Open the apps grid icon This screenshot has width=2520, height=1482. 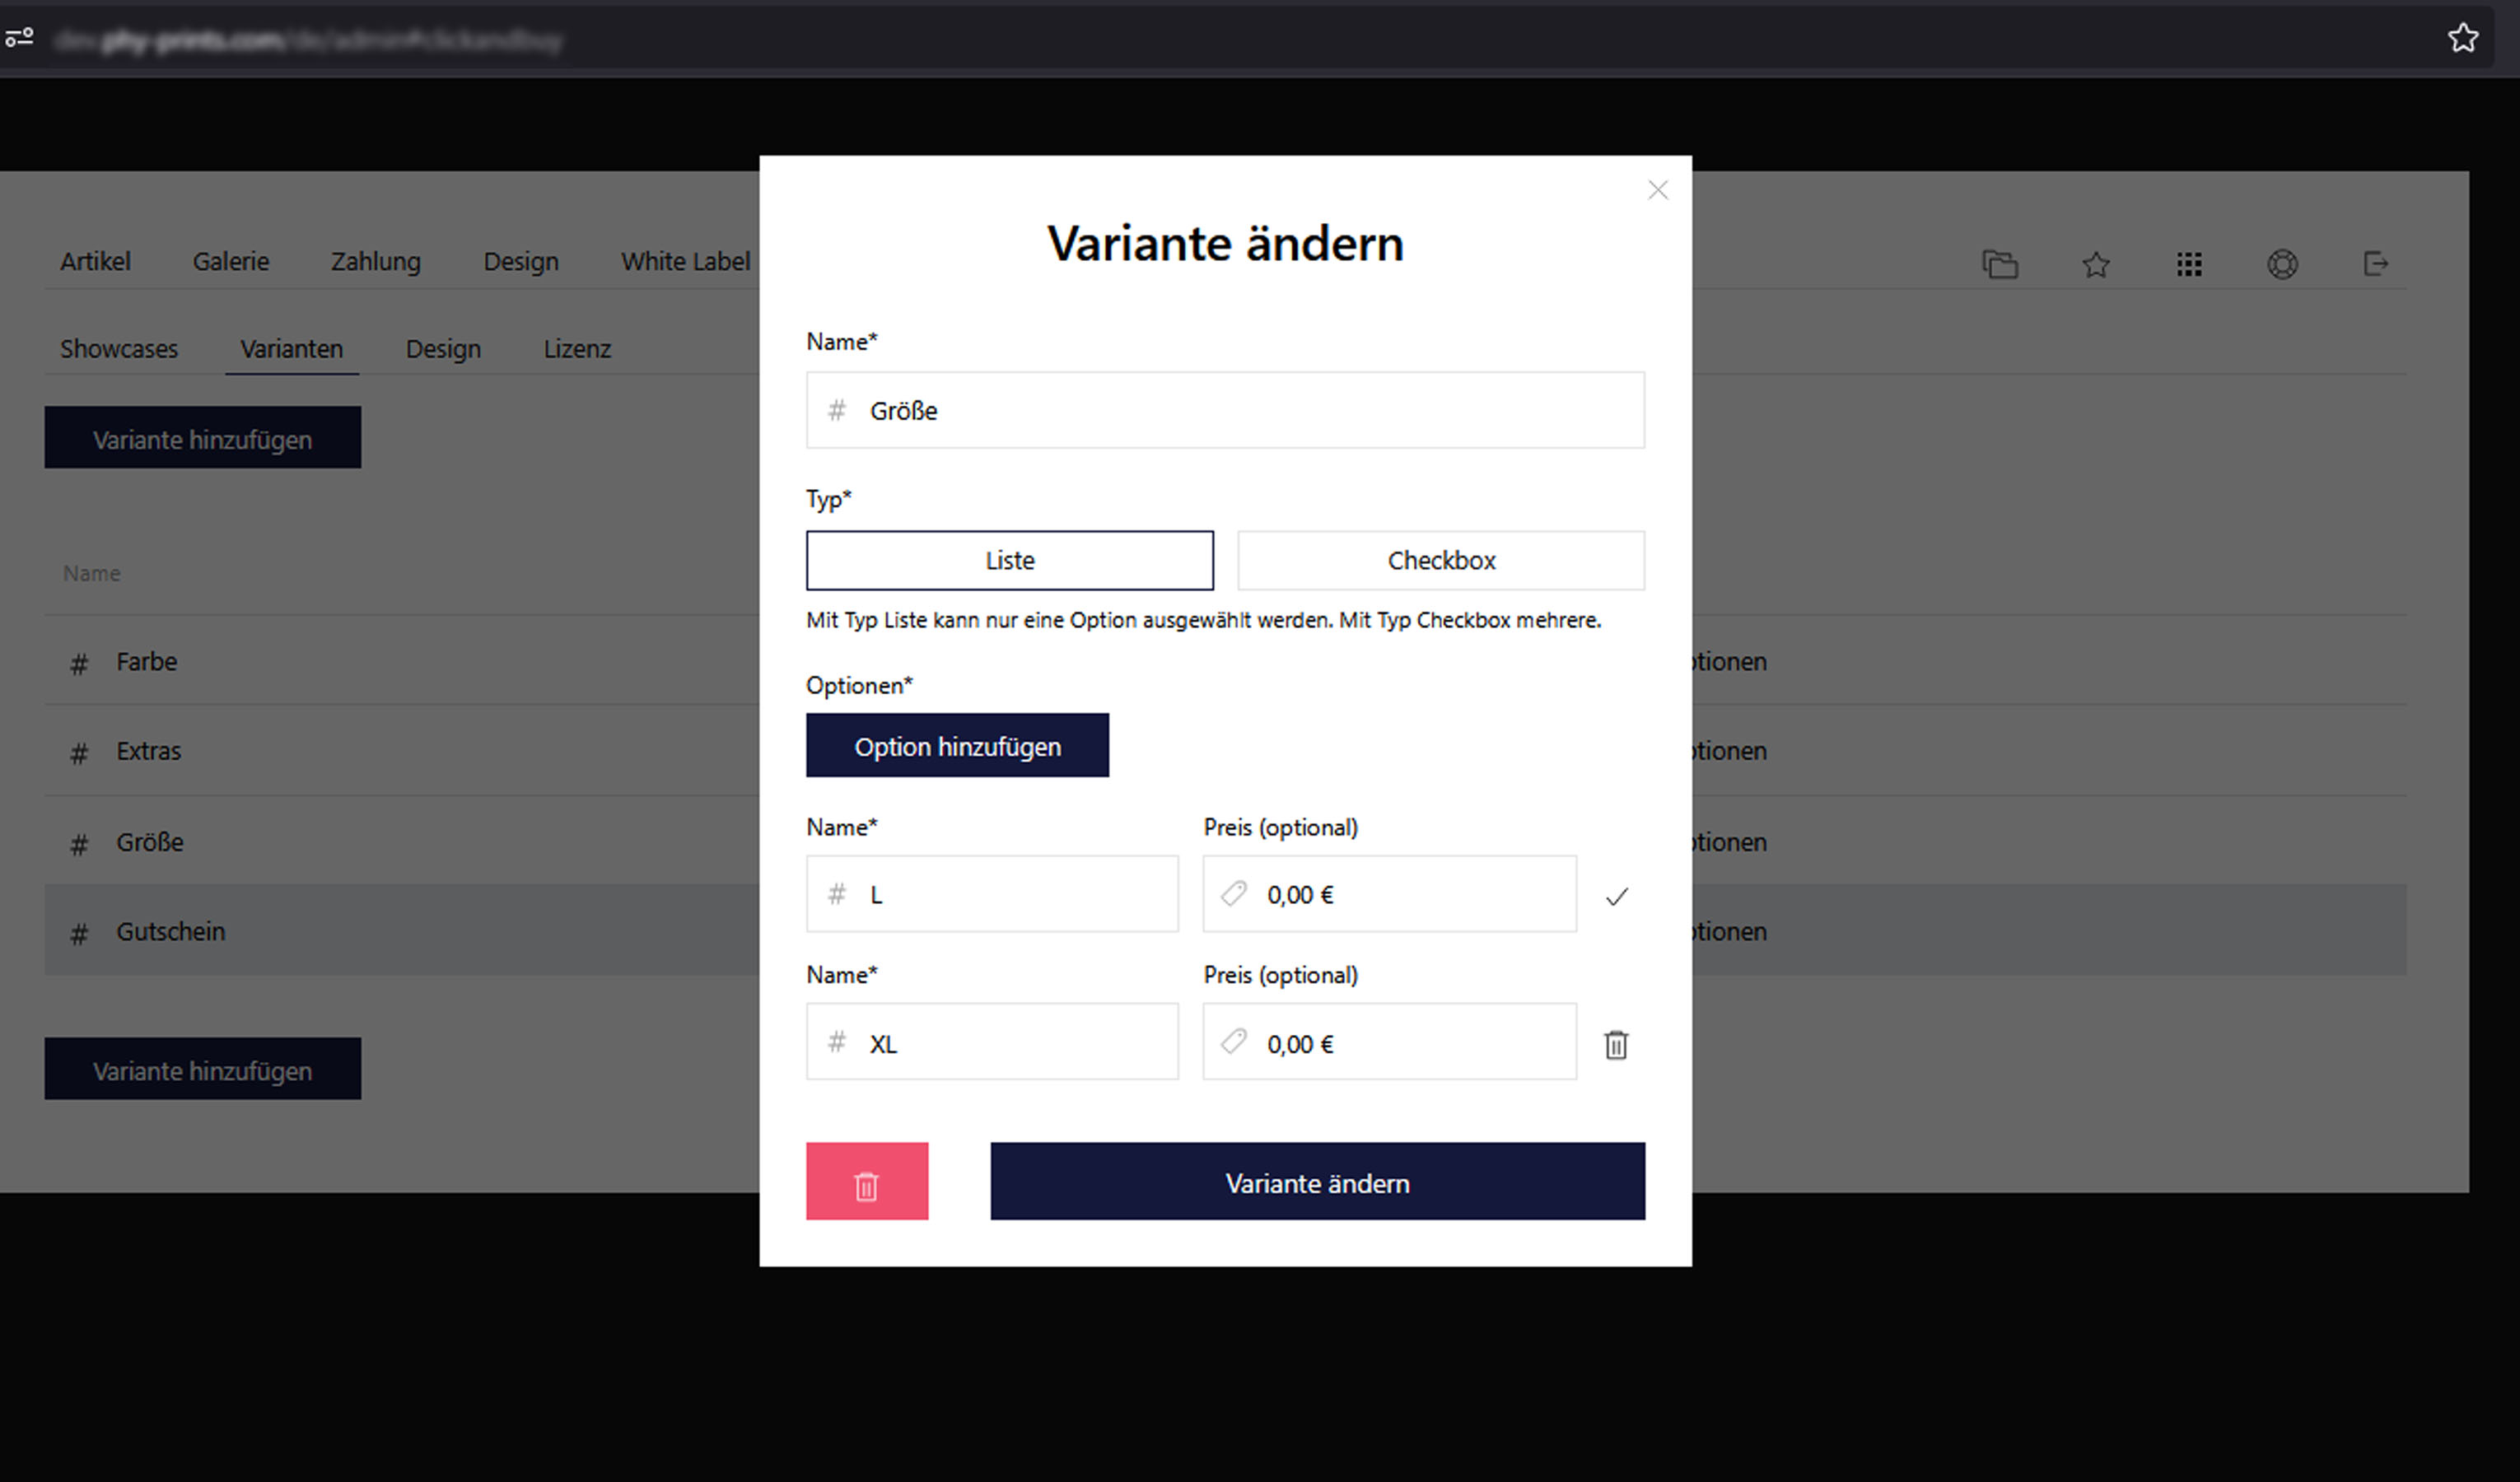(2188, 264)
